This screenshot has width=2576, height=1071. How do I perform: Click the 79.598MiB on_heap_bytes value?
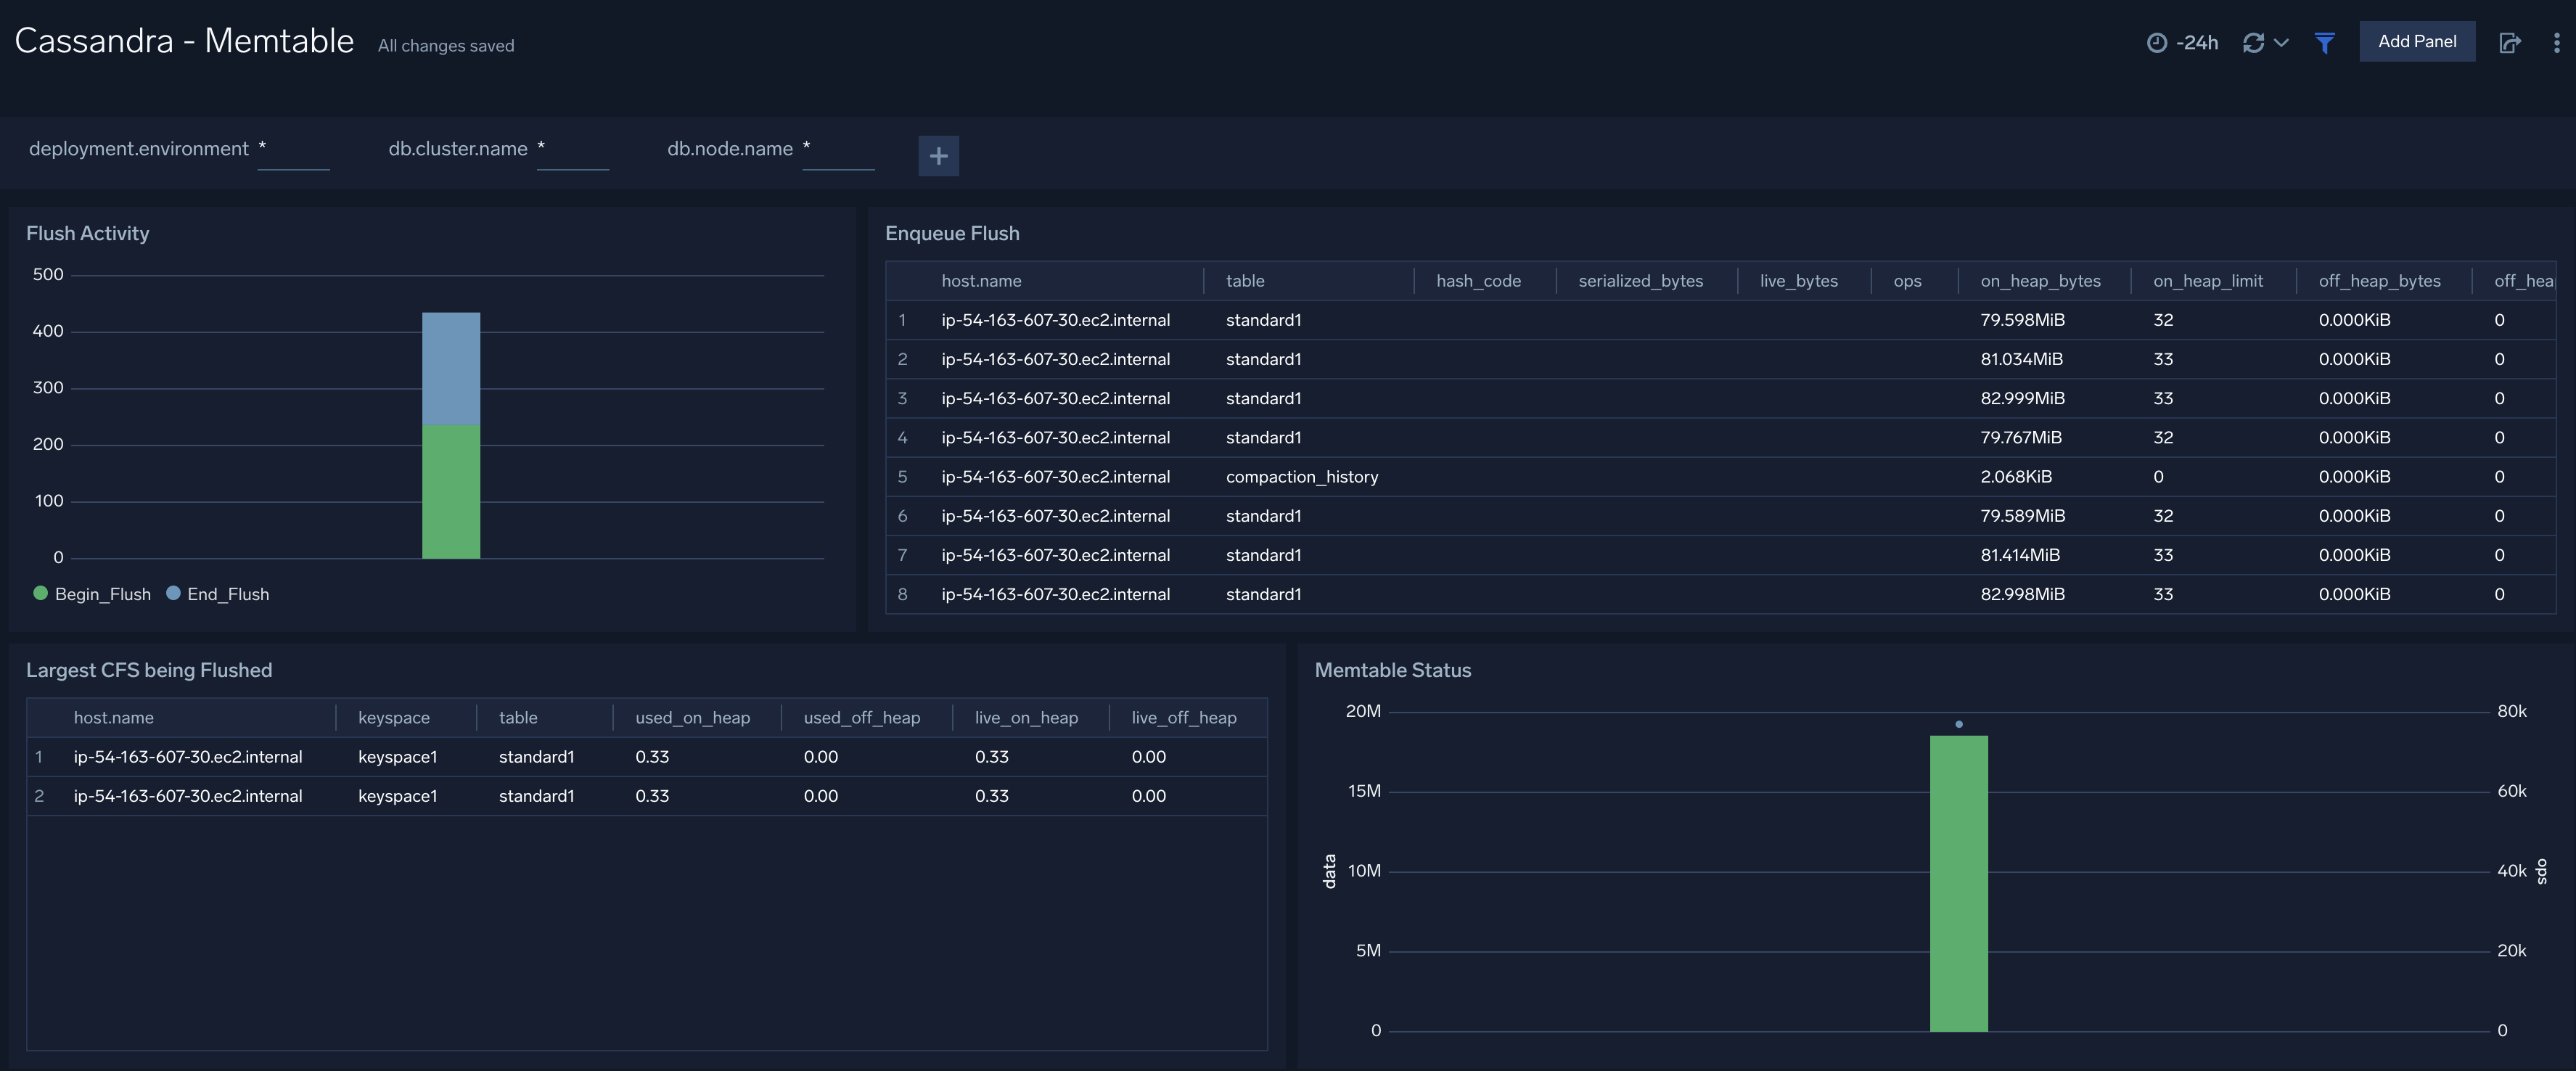coord(2022,320)
